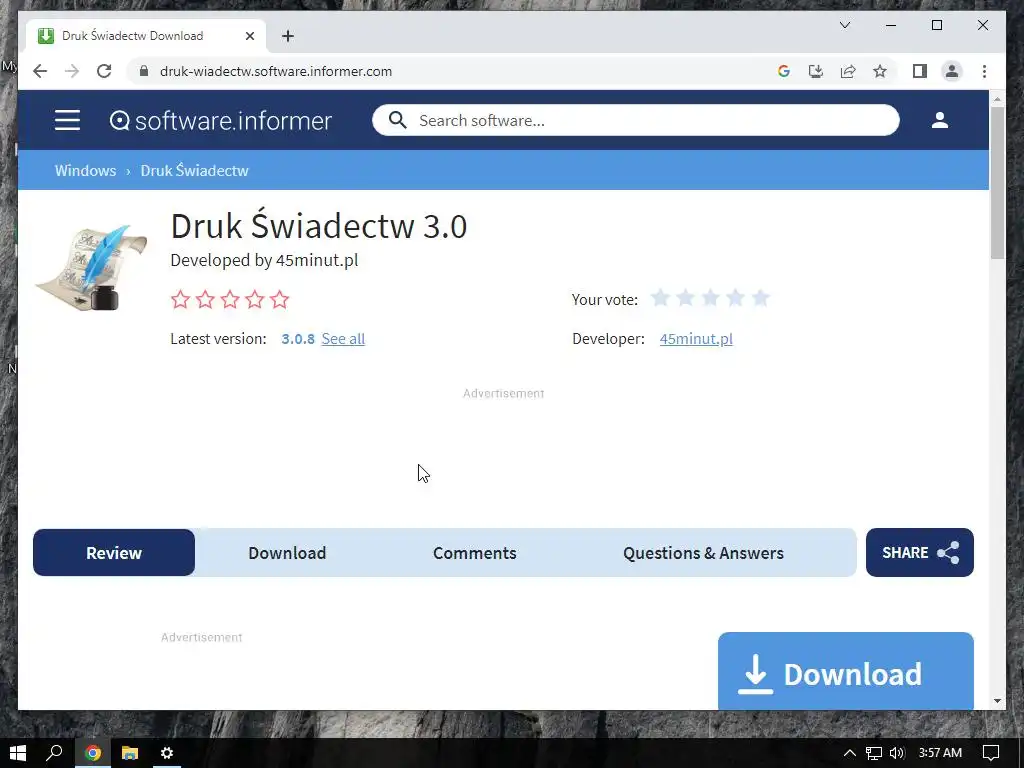Click the scrollbar down arrow
Image resolution: width=1024 pixels, height=768 pixels.
997,701
